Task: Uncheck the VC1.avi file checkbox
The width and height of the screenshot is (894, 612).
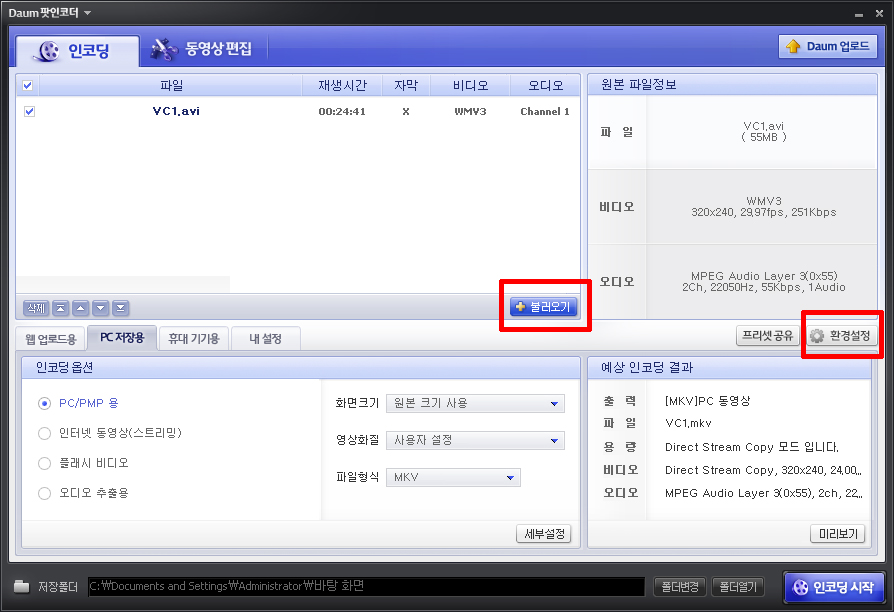Action: tap(29, 111)
